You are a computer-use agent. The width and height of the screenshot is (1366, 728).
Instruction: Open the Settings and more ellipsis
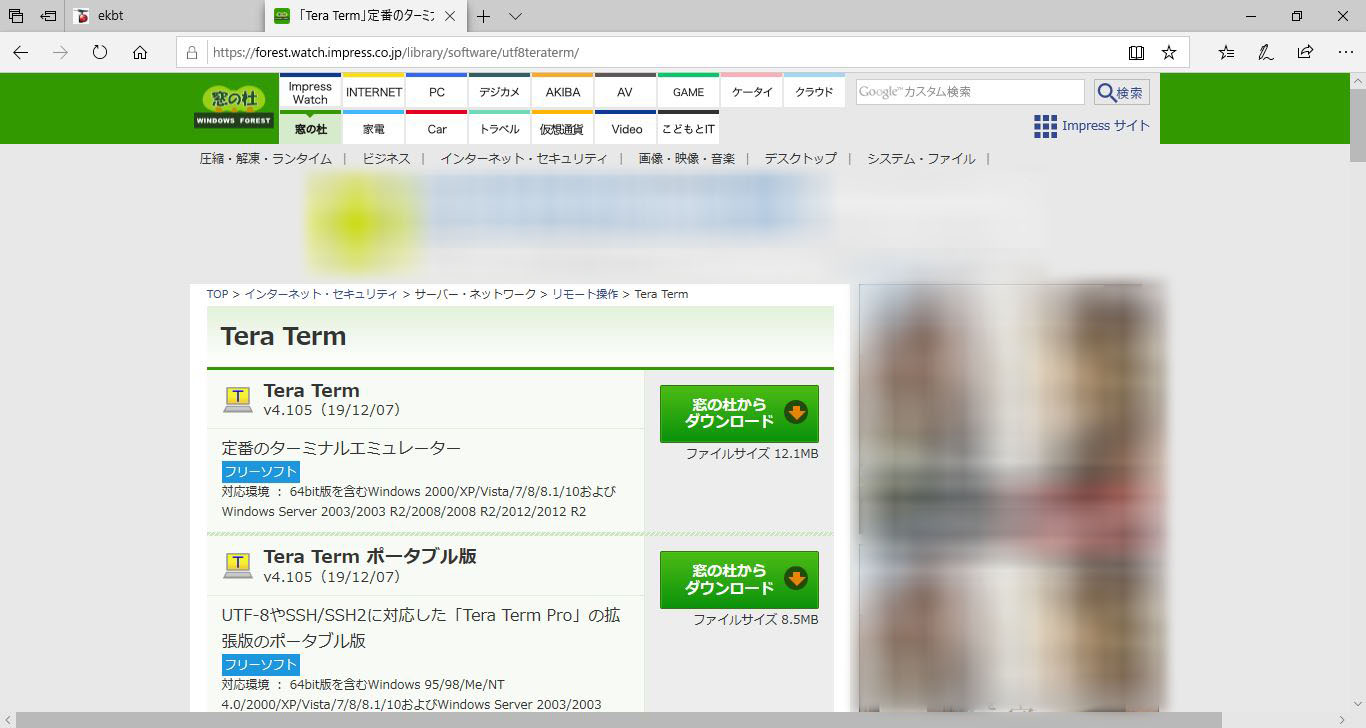coord(1345,52)
